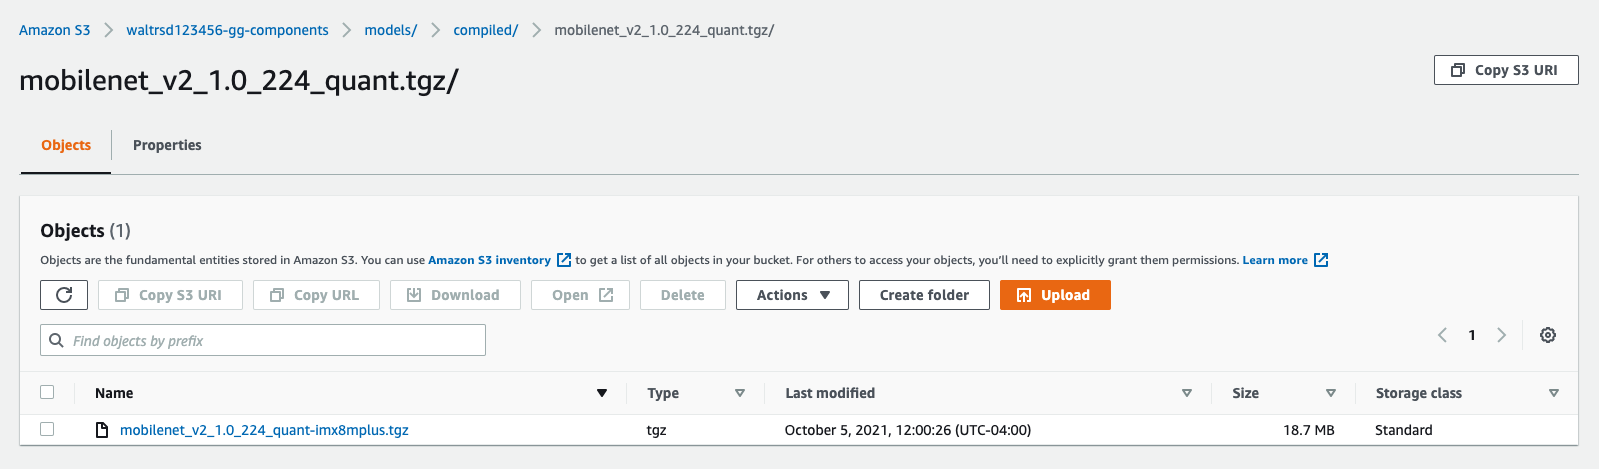Click the external link icon after Learn more

(1321, 260)
